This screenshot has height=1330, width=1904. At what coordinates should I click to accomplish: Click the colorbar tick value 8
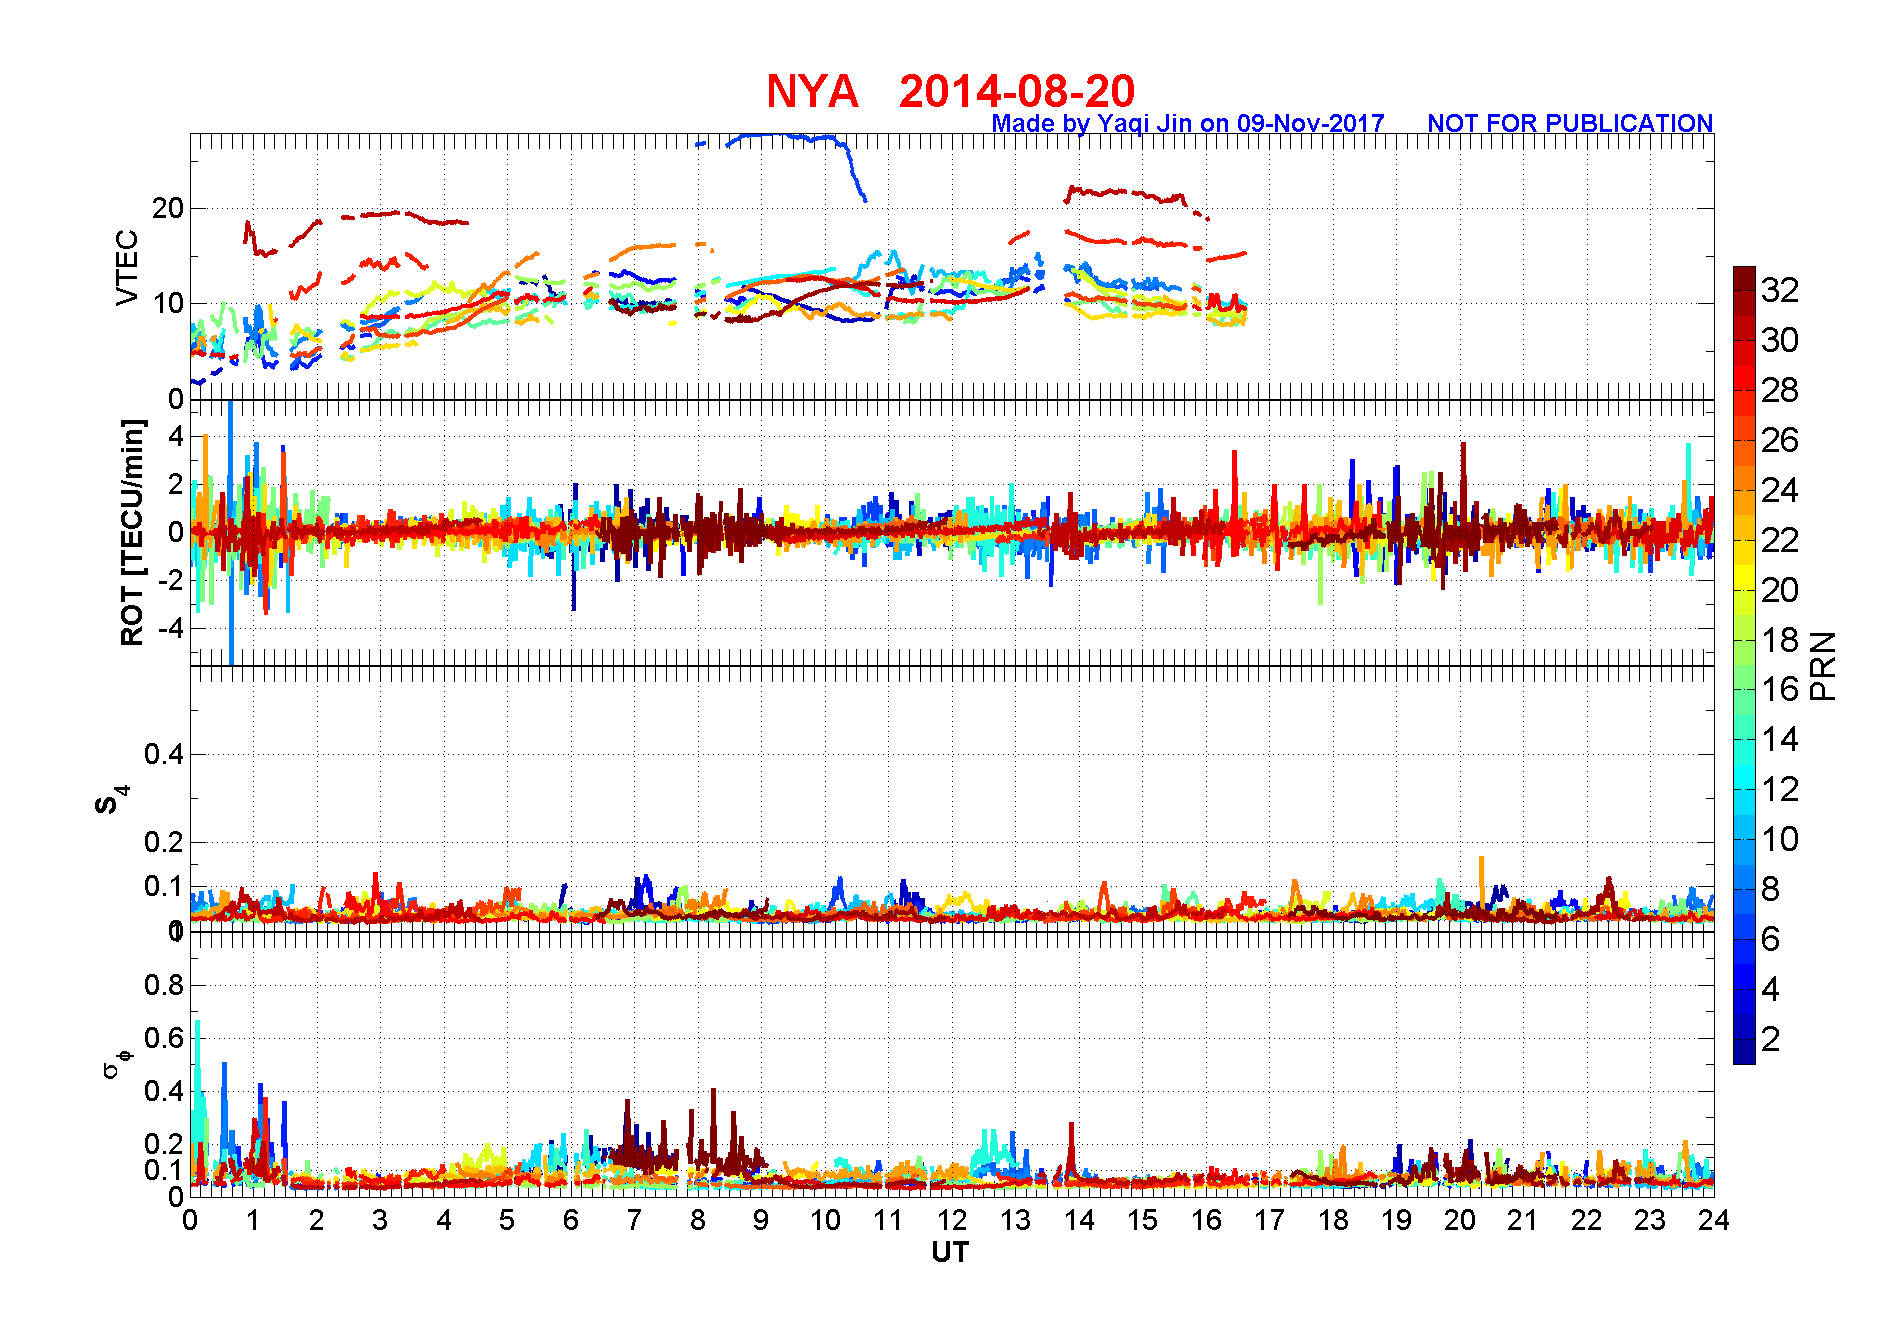click(x=1770, y=889)
